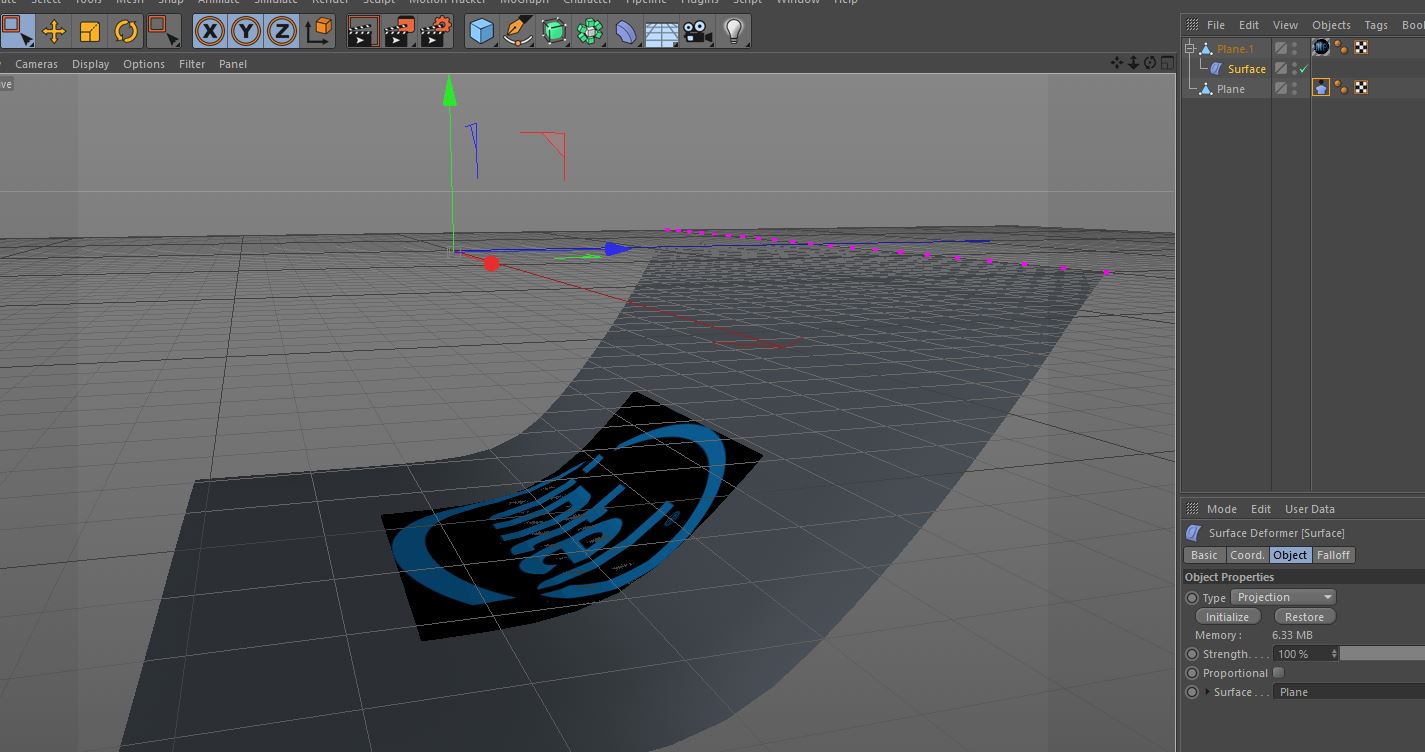Viewport: 1425px width, 752px height.
Task: Toggle the coordinate system icon
Action: tap(318, 31)
